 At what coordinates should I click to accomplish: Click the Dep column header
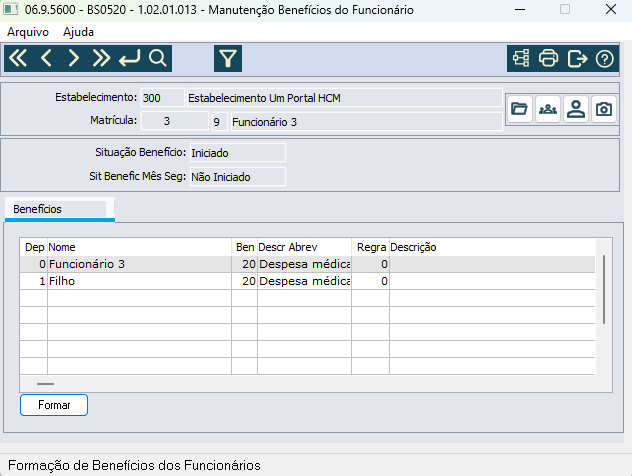pos(34,247)
